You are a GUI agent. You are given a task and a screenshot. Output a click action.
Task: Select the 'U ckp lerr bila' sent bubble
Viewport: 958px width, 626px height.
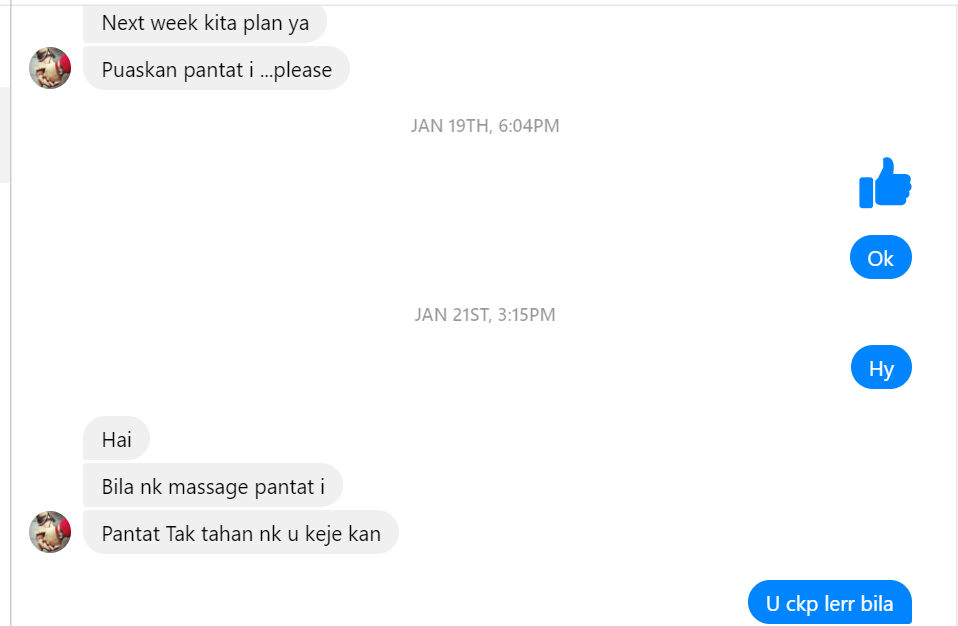(830, 602)
